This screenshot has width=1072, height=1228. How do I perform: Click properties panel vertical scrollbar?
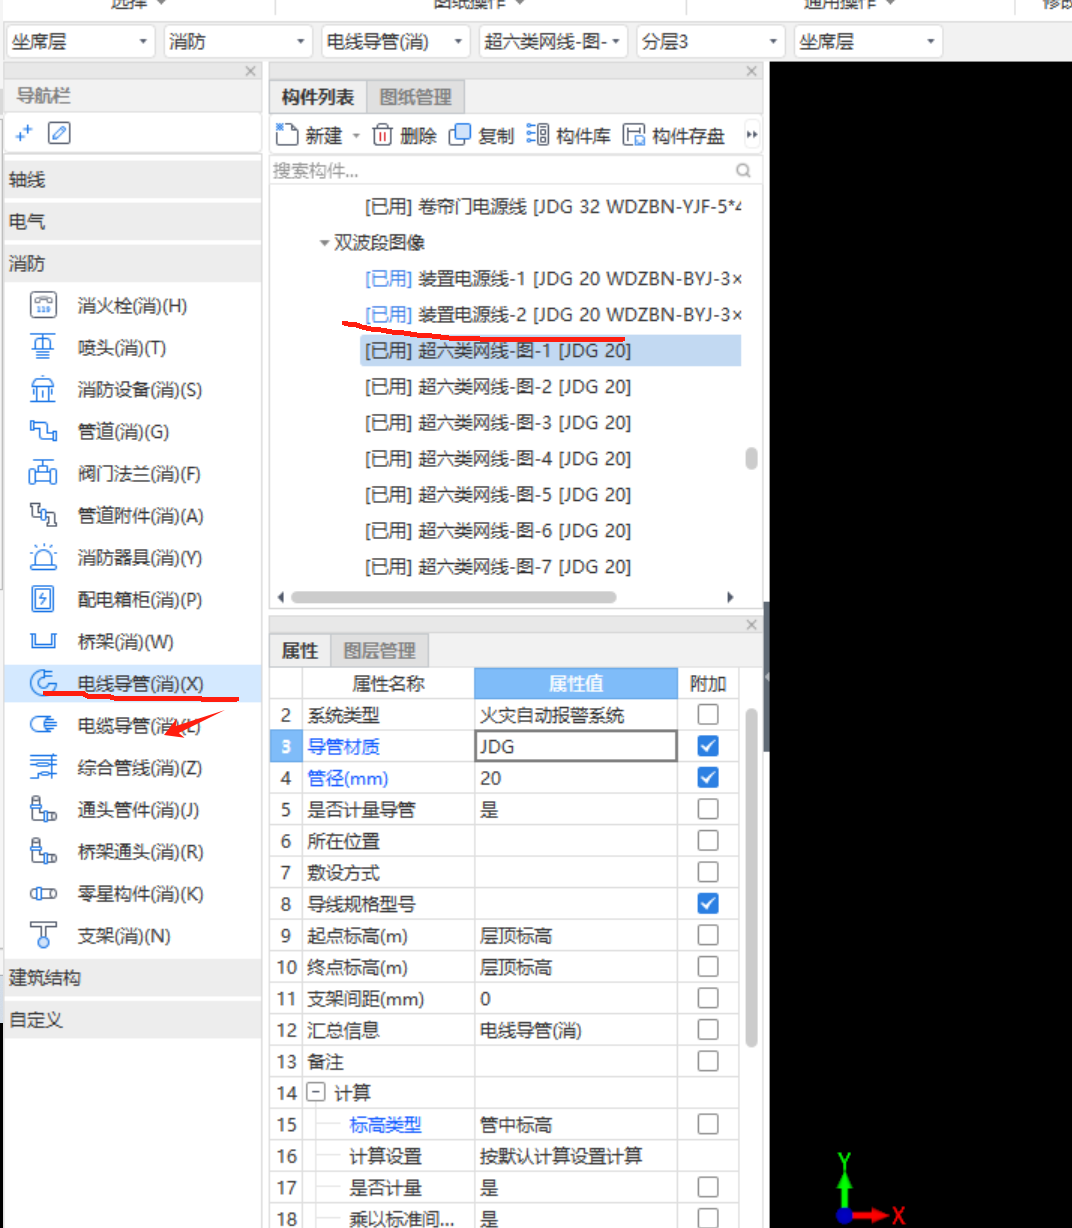[x=752, y=876]
